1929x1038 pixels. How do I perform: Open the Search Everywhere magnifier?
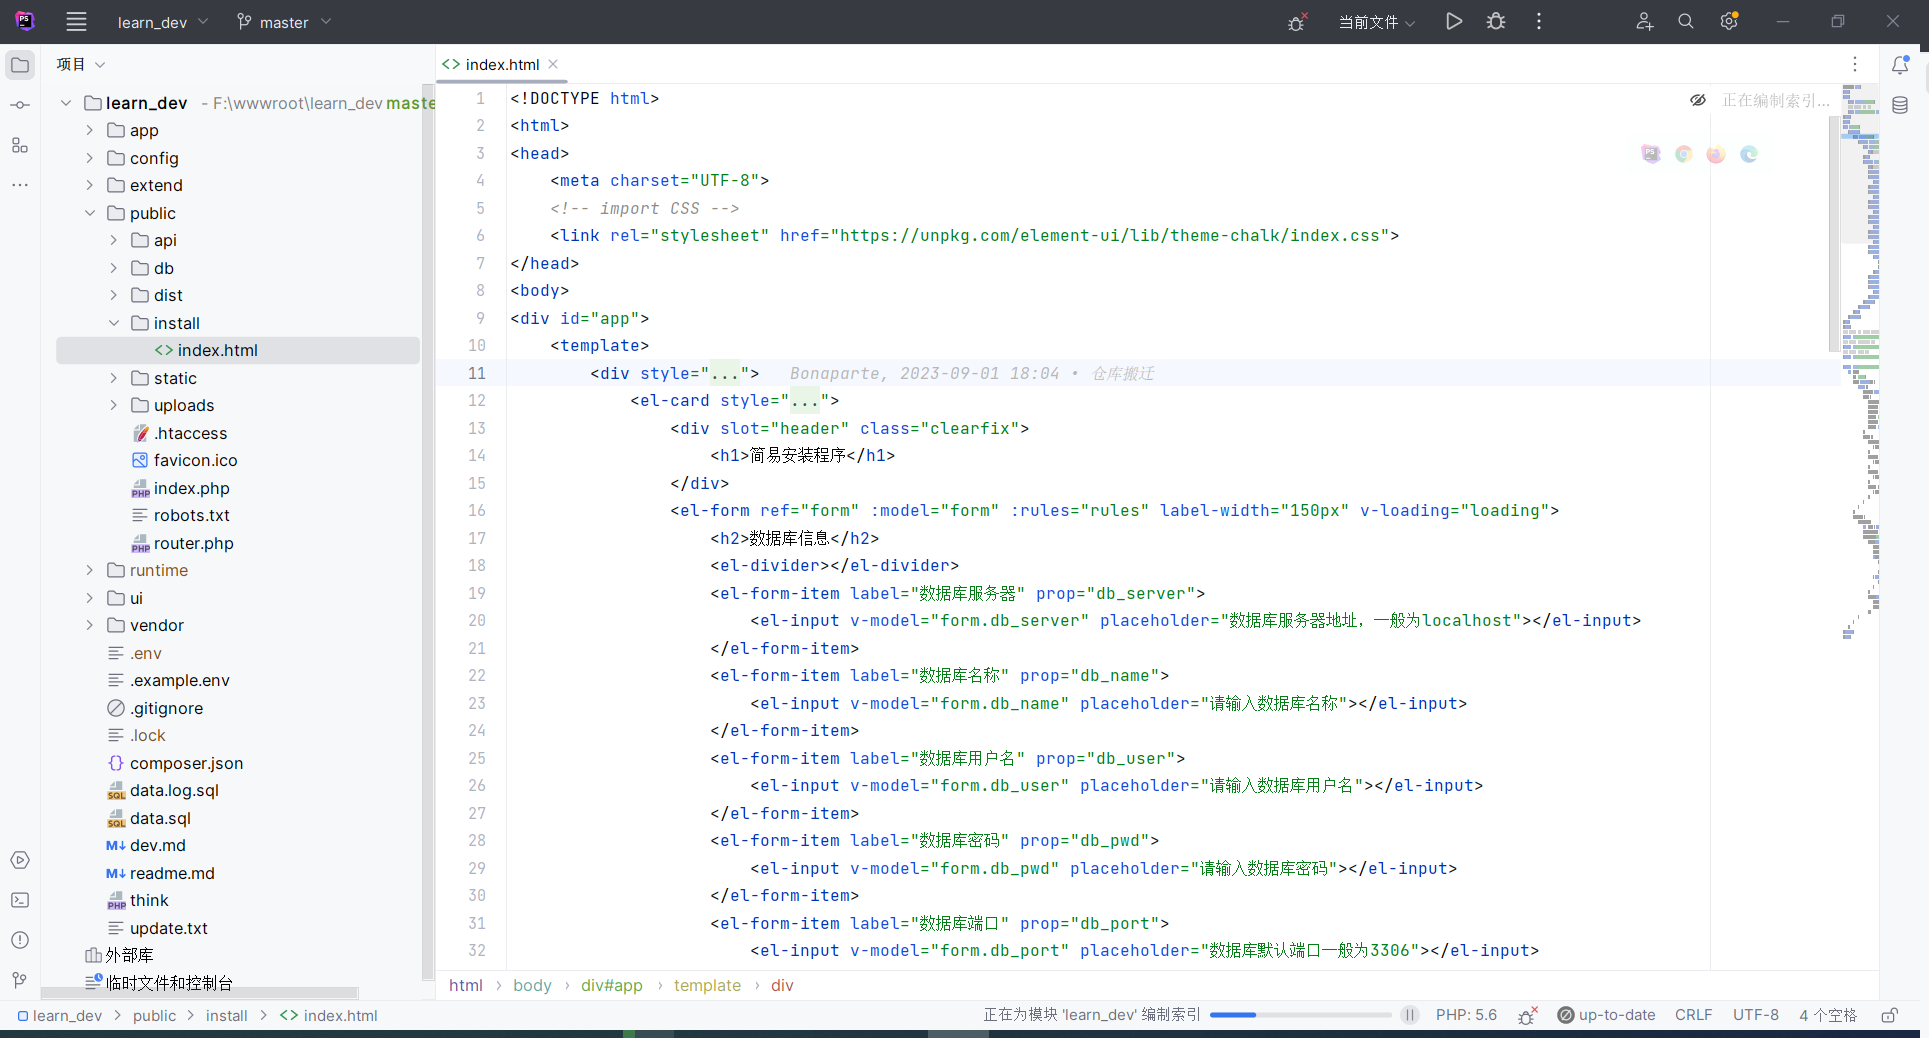[x=1686, y=21]
